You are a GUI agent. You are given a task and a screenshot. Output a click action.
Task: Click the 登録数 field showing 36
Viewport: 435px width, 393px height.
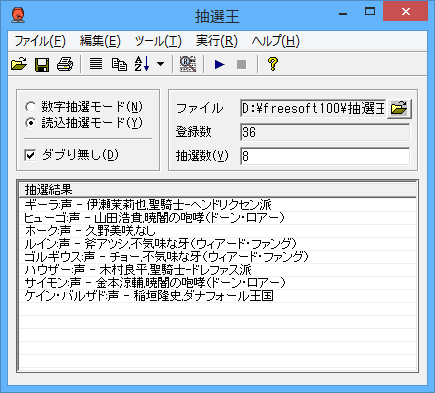tap(325, 132)
